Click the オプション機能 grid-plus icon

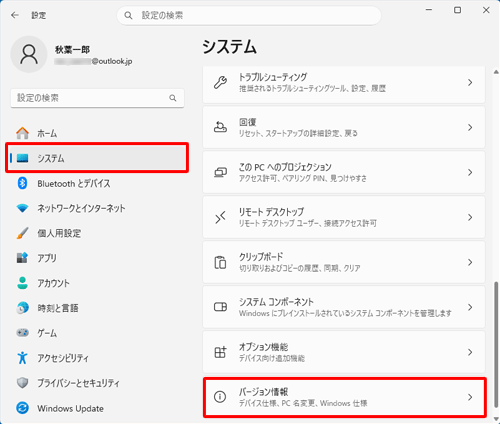pos(220,352)
